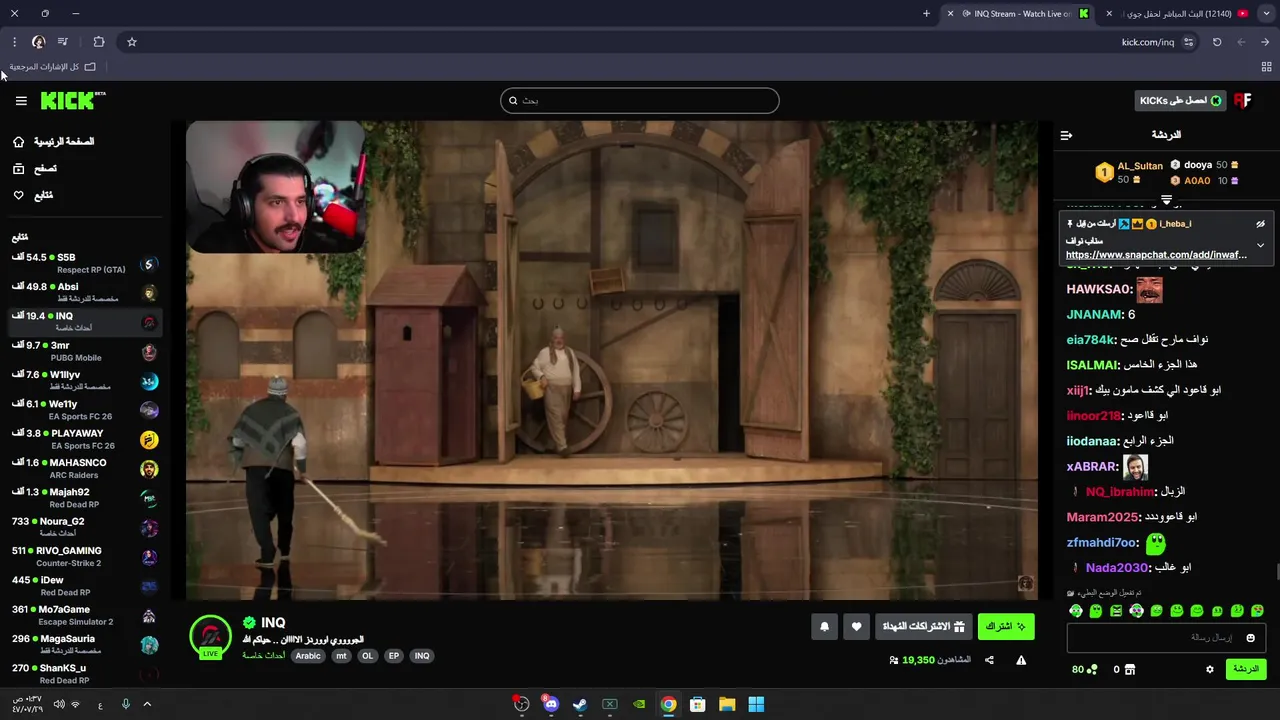Click the green Subscribe button

1006,626
